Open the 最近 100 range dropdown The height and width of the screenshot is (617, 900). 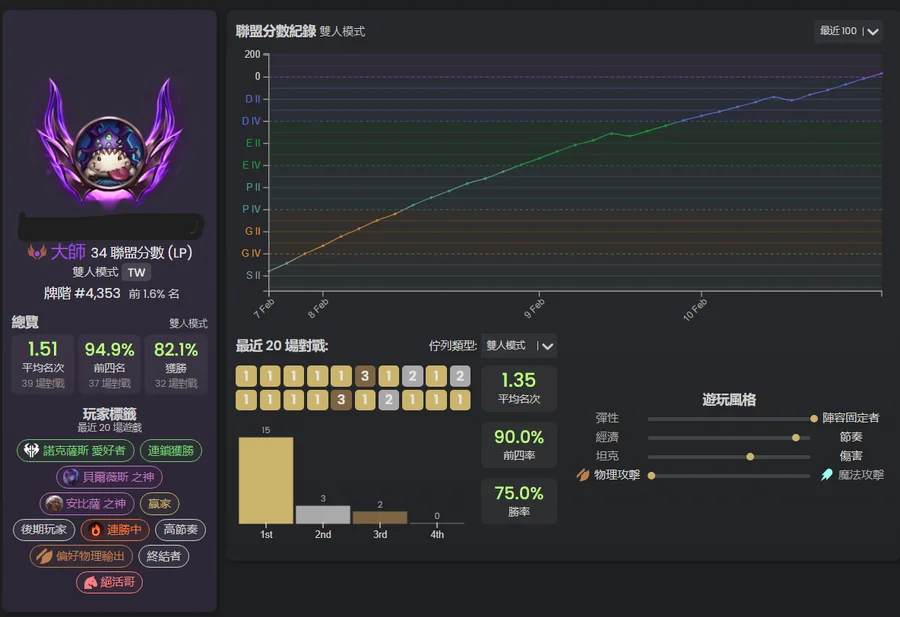point(848,31)
